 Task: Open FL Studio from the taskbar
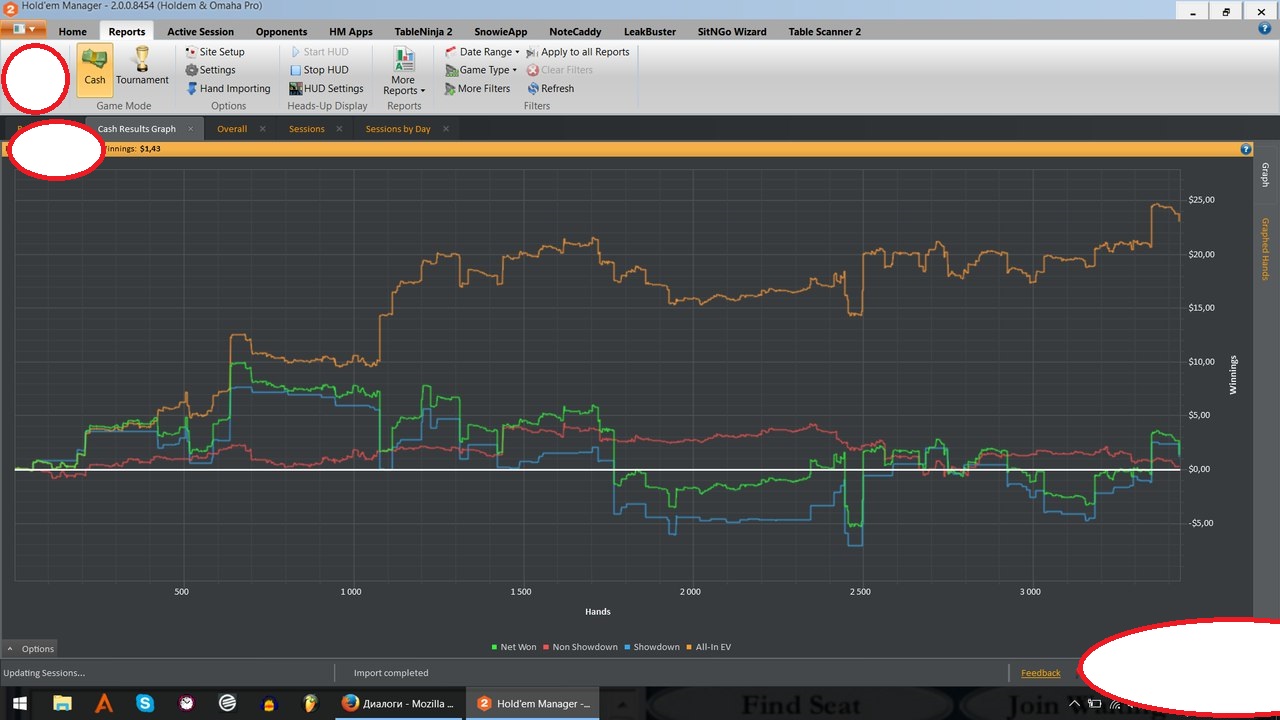[310, 704]
